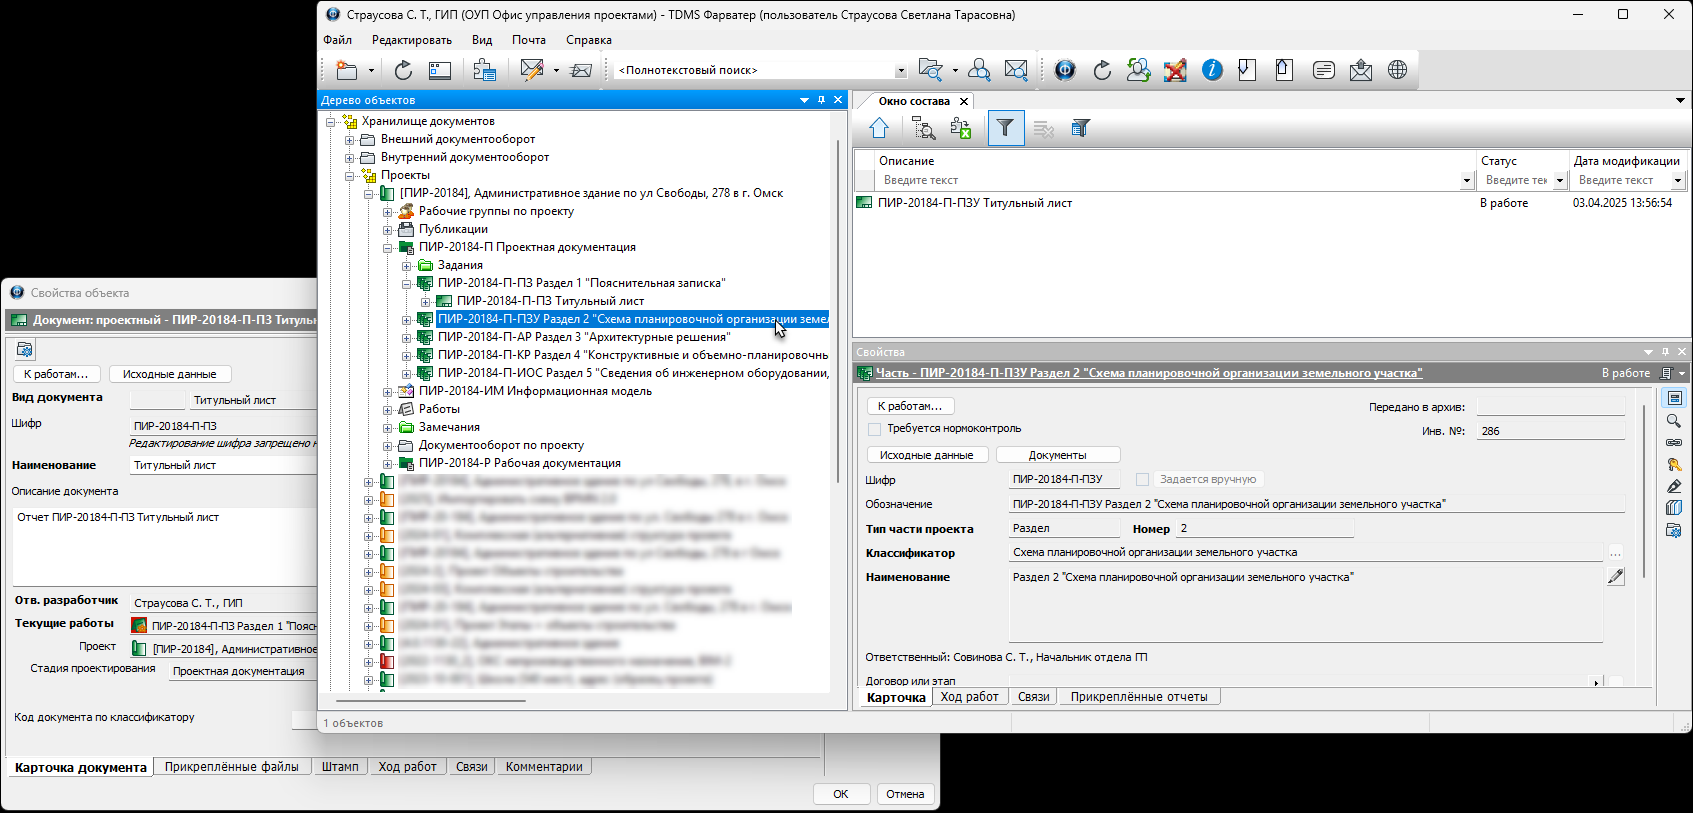Click pencil edit icon beside Наименование field

coord(1615,577)
